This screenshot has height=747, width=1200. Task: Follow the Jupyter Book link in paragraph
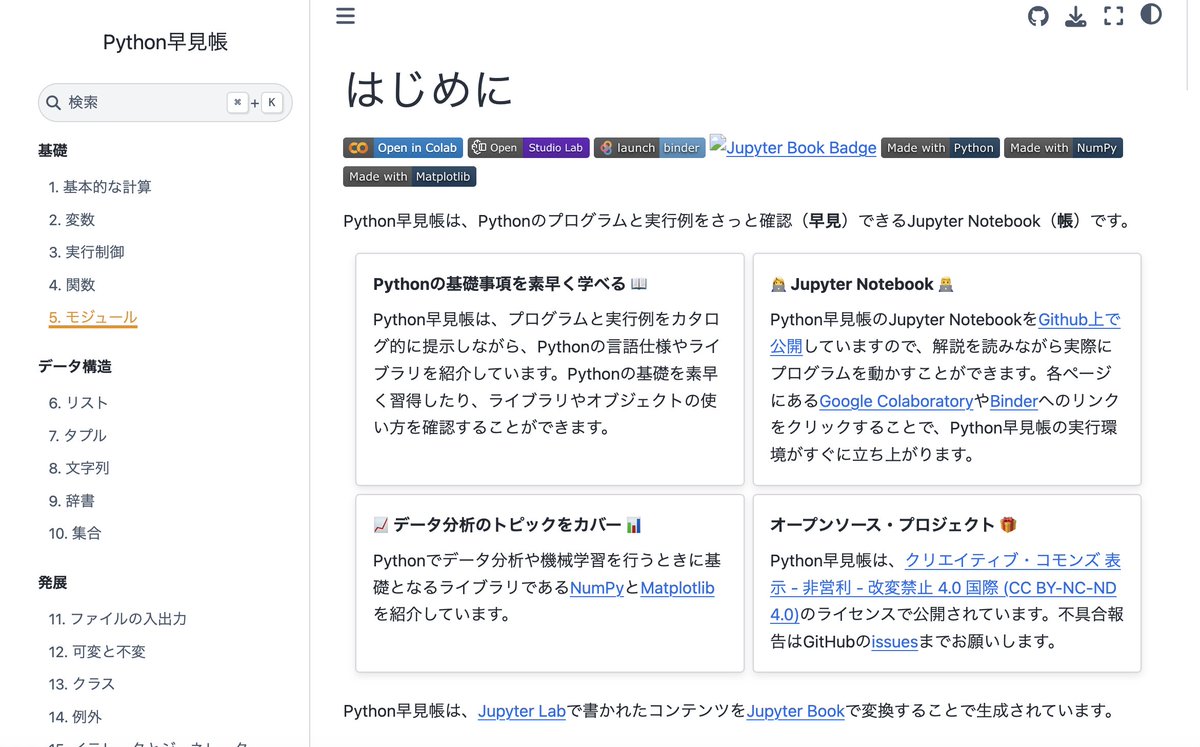pos(796,712)
